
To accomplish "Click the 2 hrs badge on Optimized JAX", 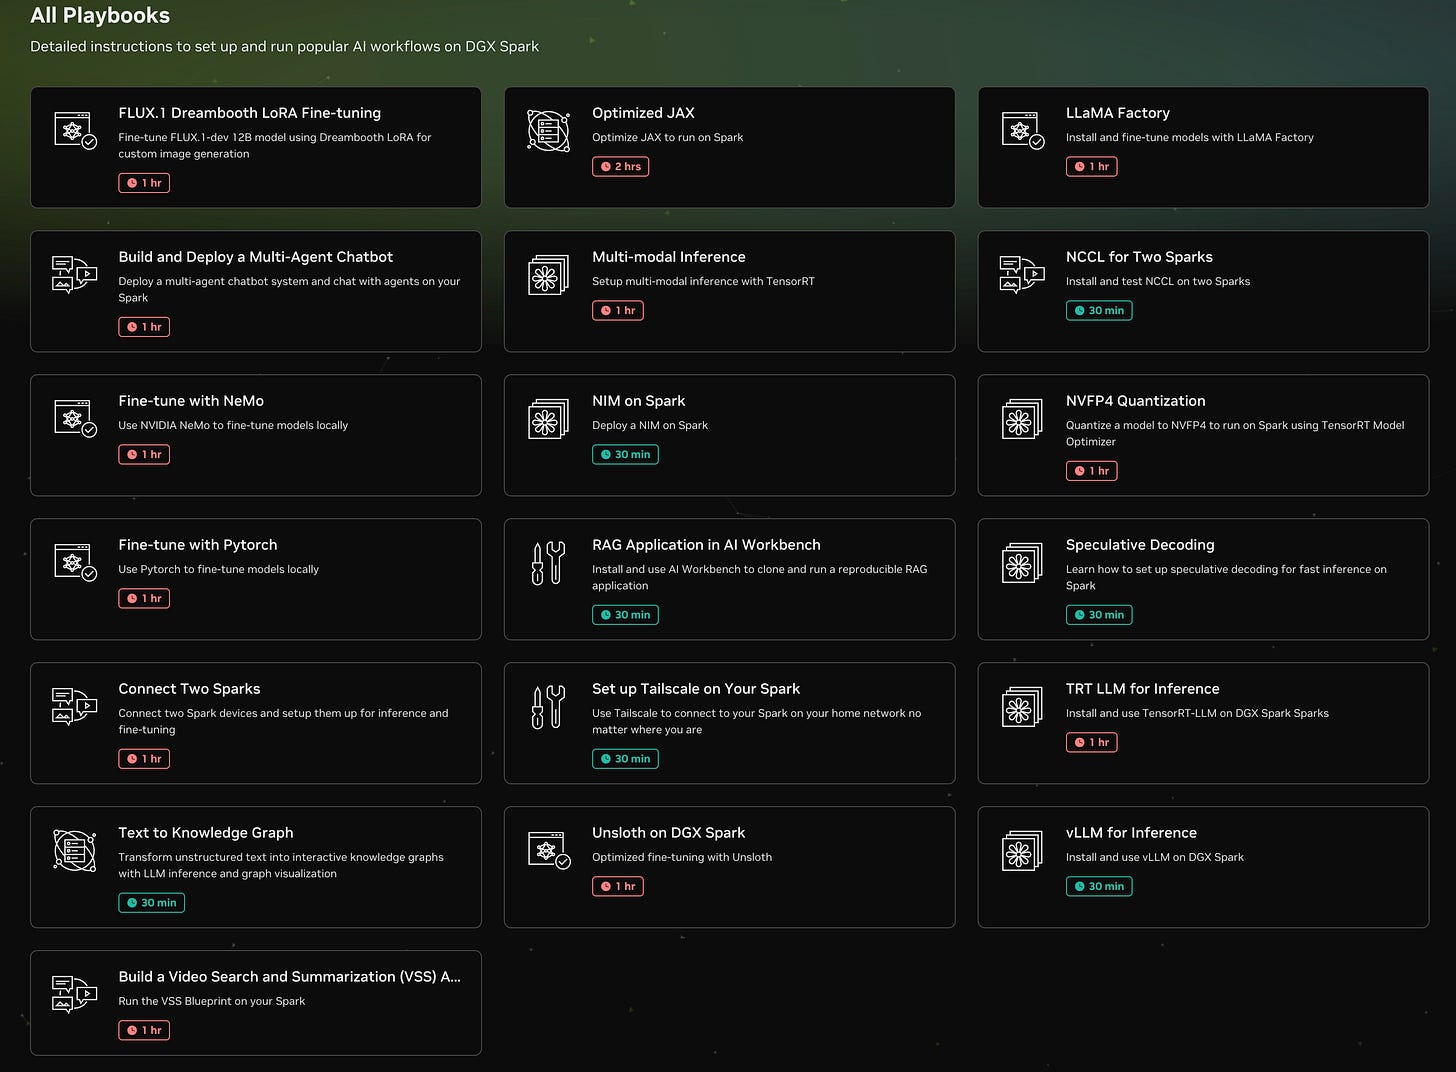I will [x=620, y=167].
